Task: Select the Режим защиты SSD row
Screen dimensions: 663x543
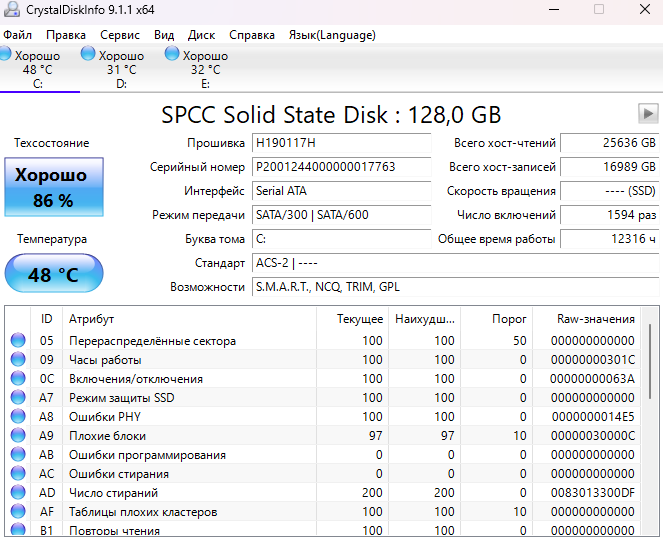Action: point(325,398)
